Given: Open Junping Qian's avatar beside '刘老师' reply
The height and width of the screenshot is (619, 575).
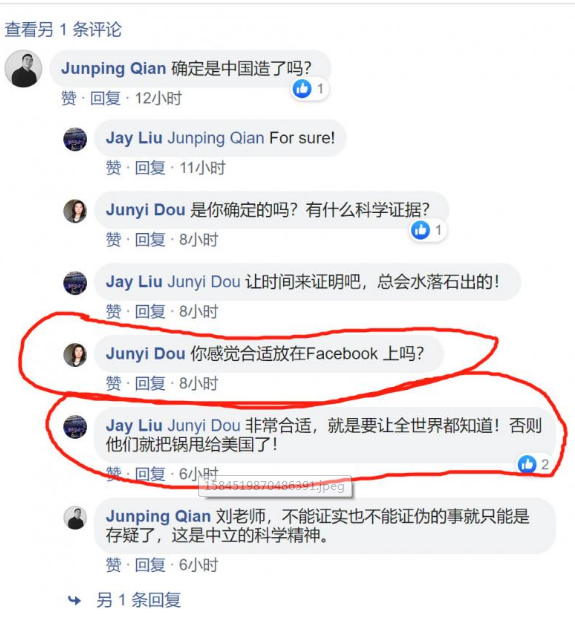Looking at the screenshot, I should point(75,518).
